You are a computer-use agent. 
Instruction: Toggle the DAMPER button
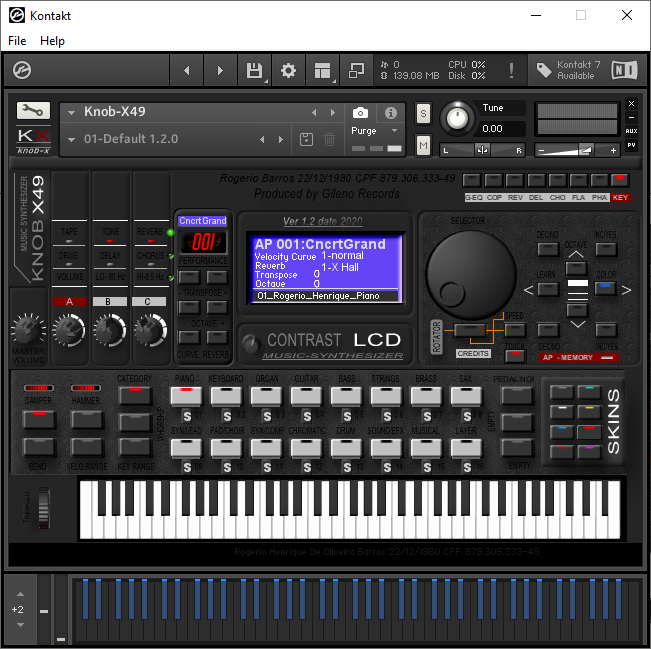point(39,420)
